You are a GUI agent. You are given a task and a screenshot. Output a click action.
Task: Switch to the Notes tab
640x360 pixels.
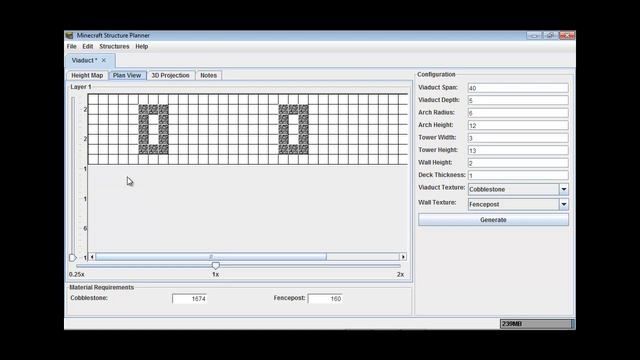[209, 76]
